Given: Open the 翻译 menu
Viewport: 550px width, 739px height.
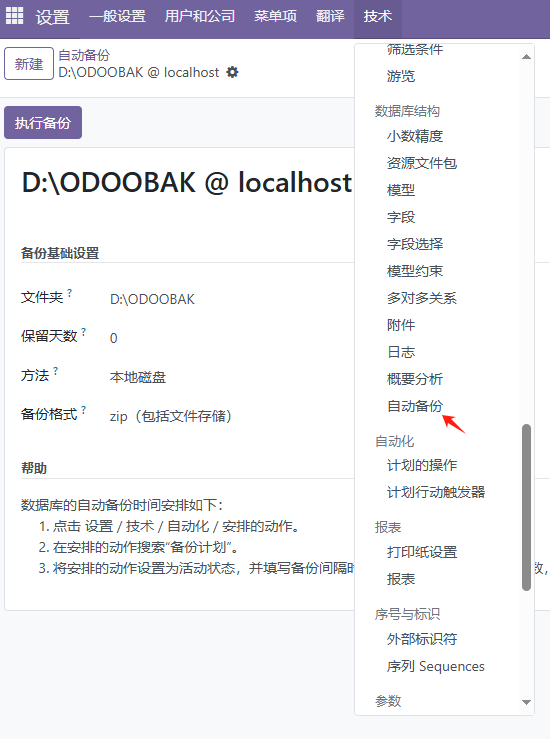Looking at the screenshot, I should coord(330,16).
